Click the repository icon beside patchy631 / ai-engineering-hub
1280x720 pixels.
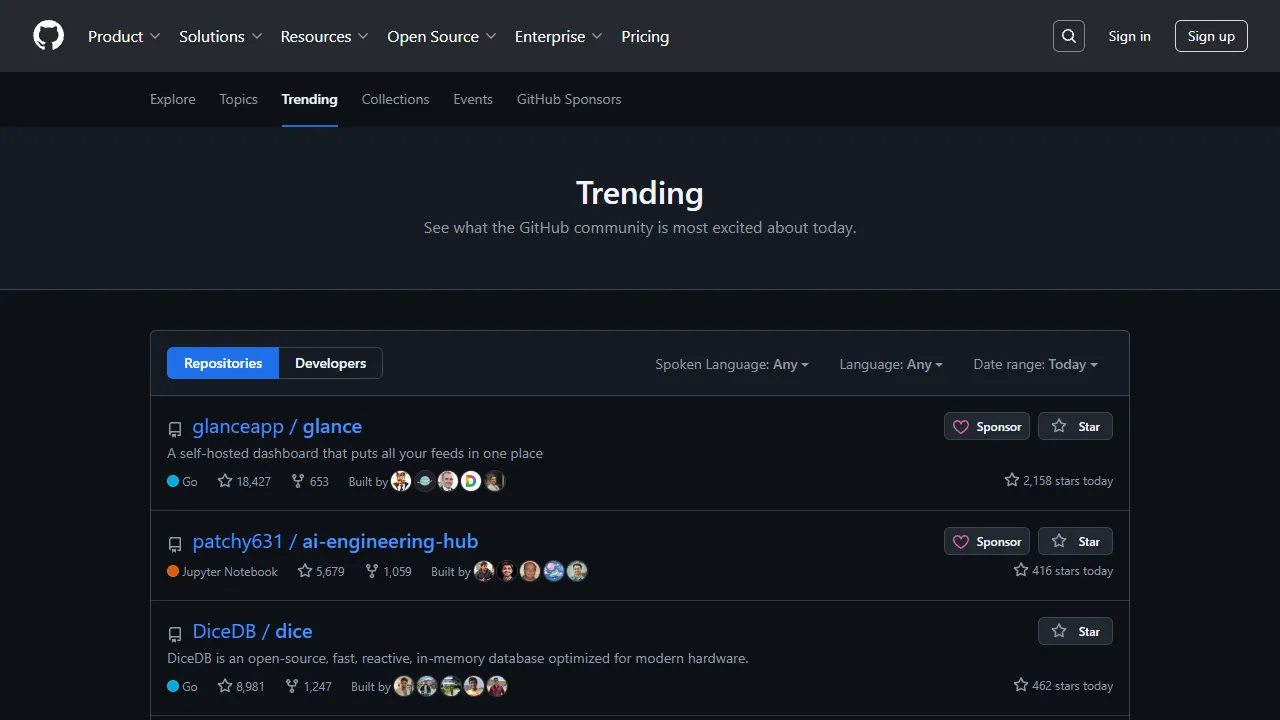point(175,544)
